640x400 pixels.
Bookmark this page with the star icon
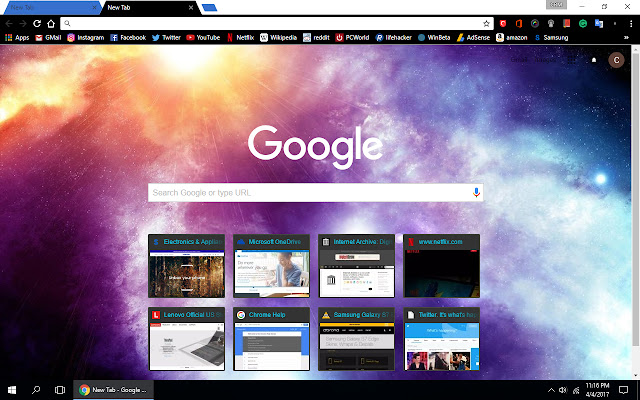486,24
